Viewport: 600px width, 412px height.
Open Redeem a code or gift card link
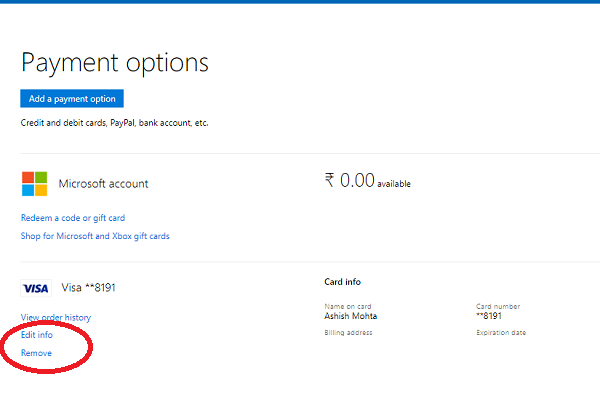73,218
